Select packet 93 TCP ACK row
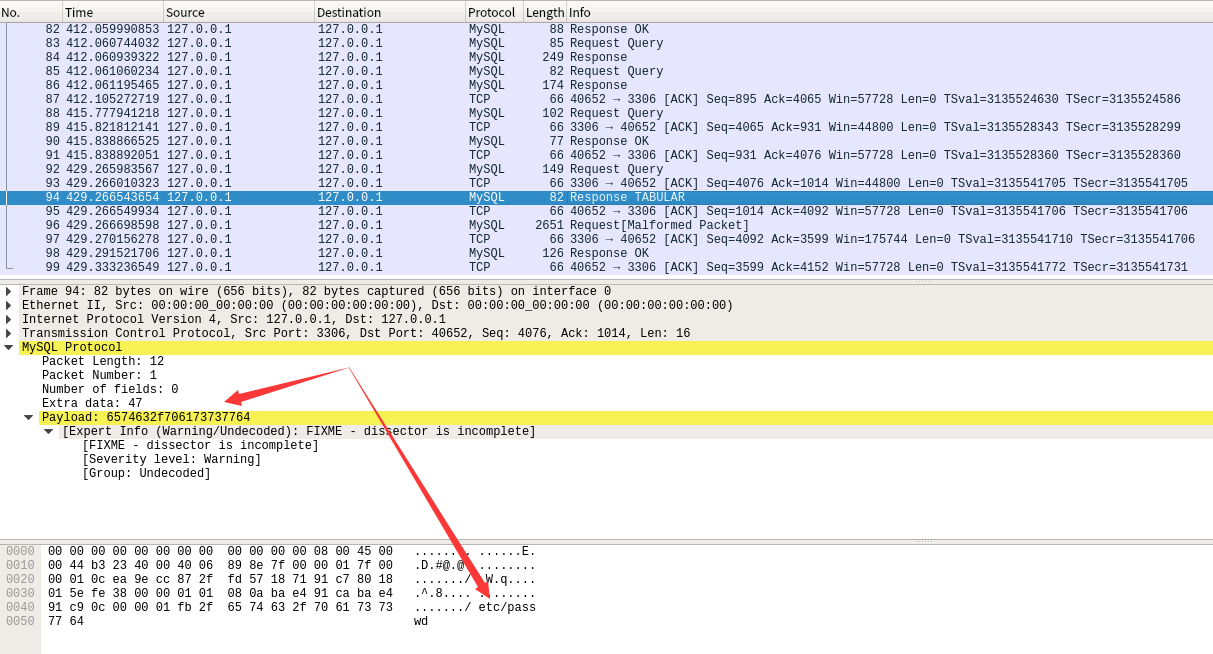 [606, 184]
